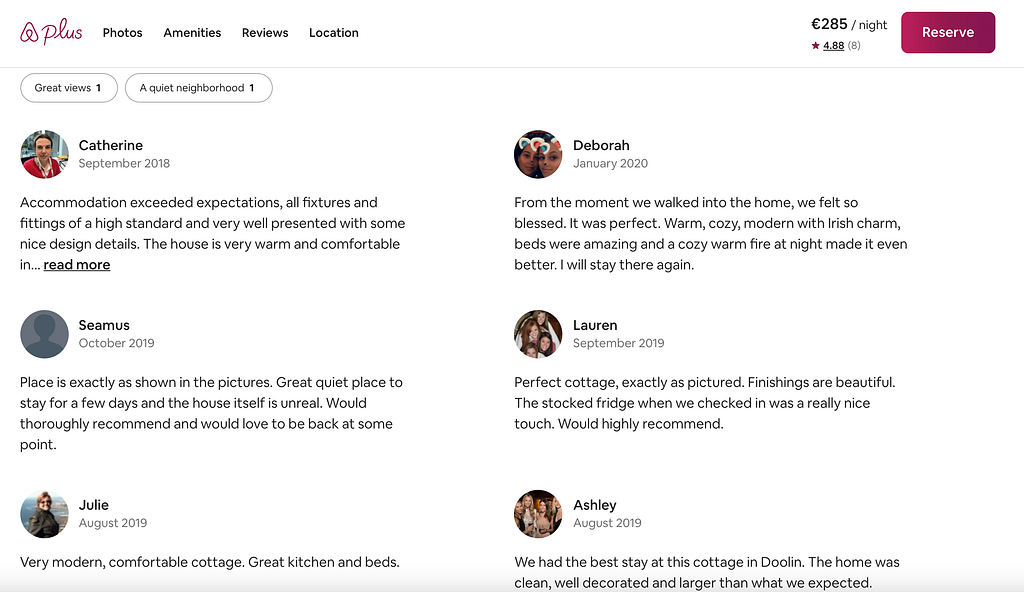Open the Location section
This screenshot has width=1024, height=592.
coord(334,33)
